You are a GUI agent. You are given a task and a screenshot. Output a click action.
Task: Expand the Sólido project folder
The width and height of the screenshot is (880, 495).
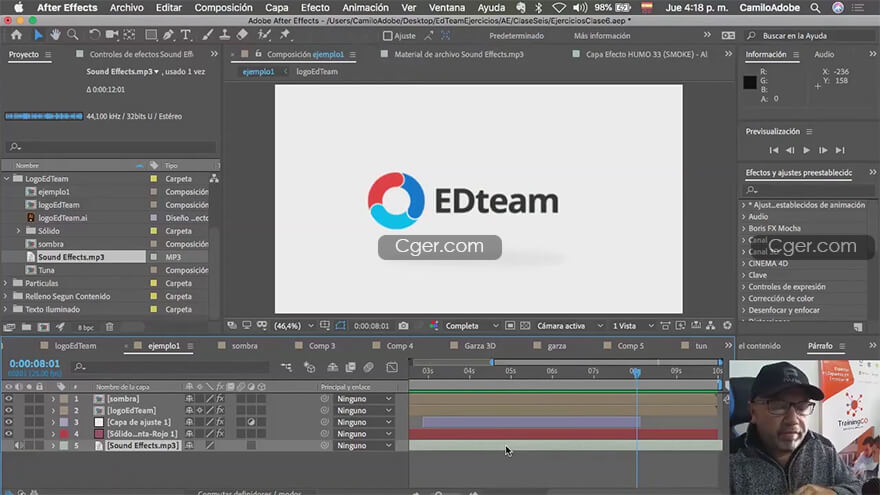19,231
